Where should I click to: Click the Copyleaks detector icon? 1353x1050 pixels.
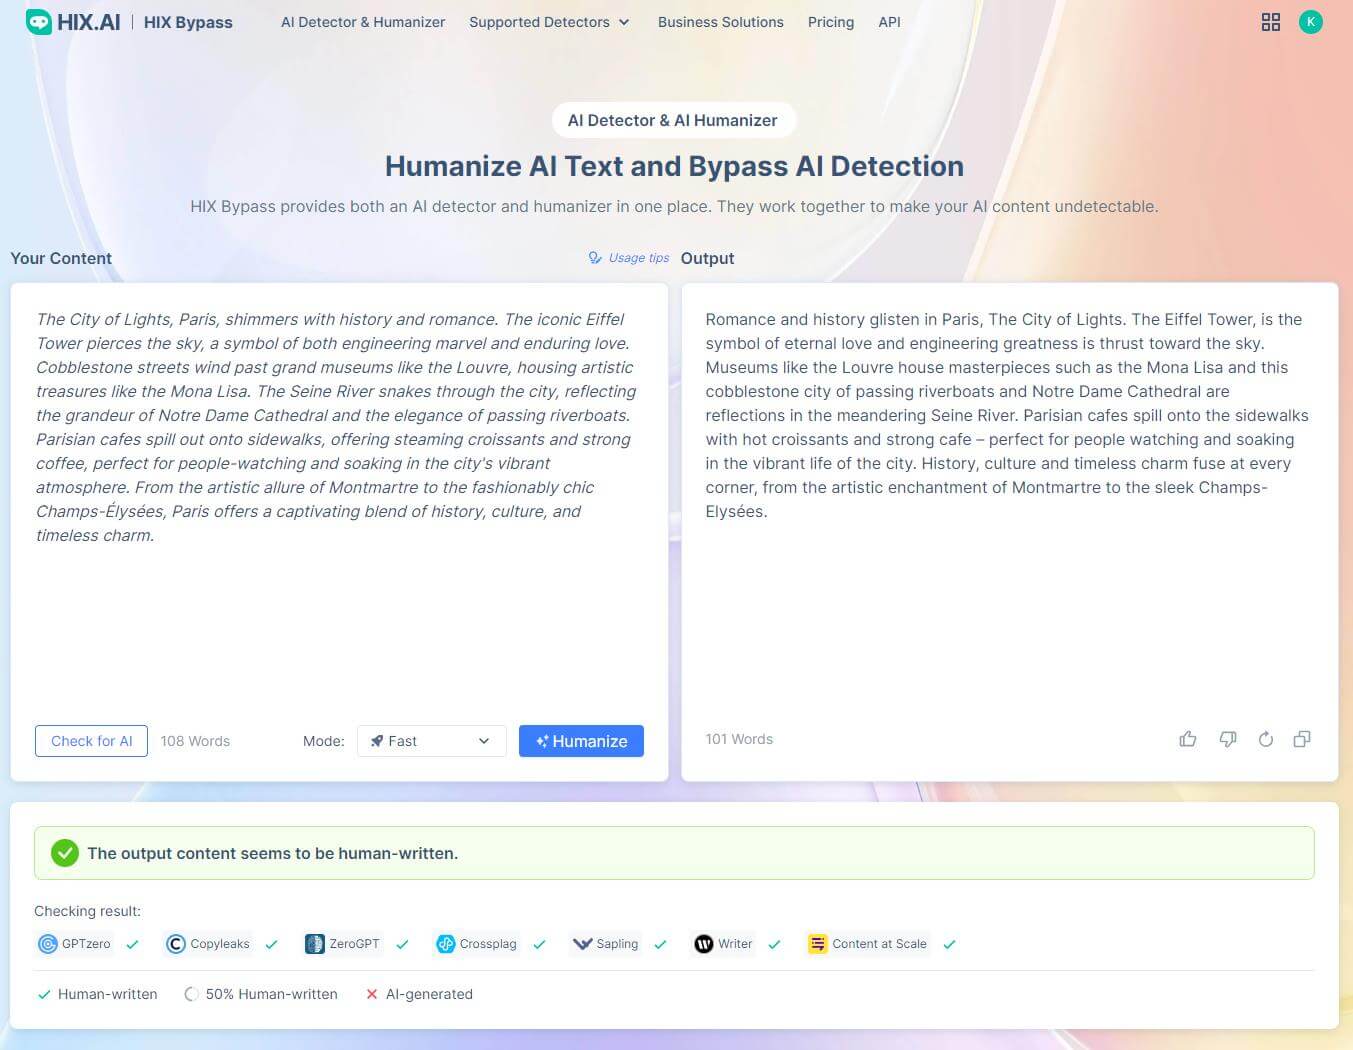(x=176, y=943)
